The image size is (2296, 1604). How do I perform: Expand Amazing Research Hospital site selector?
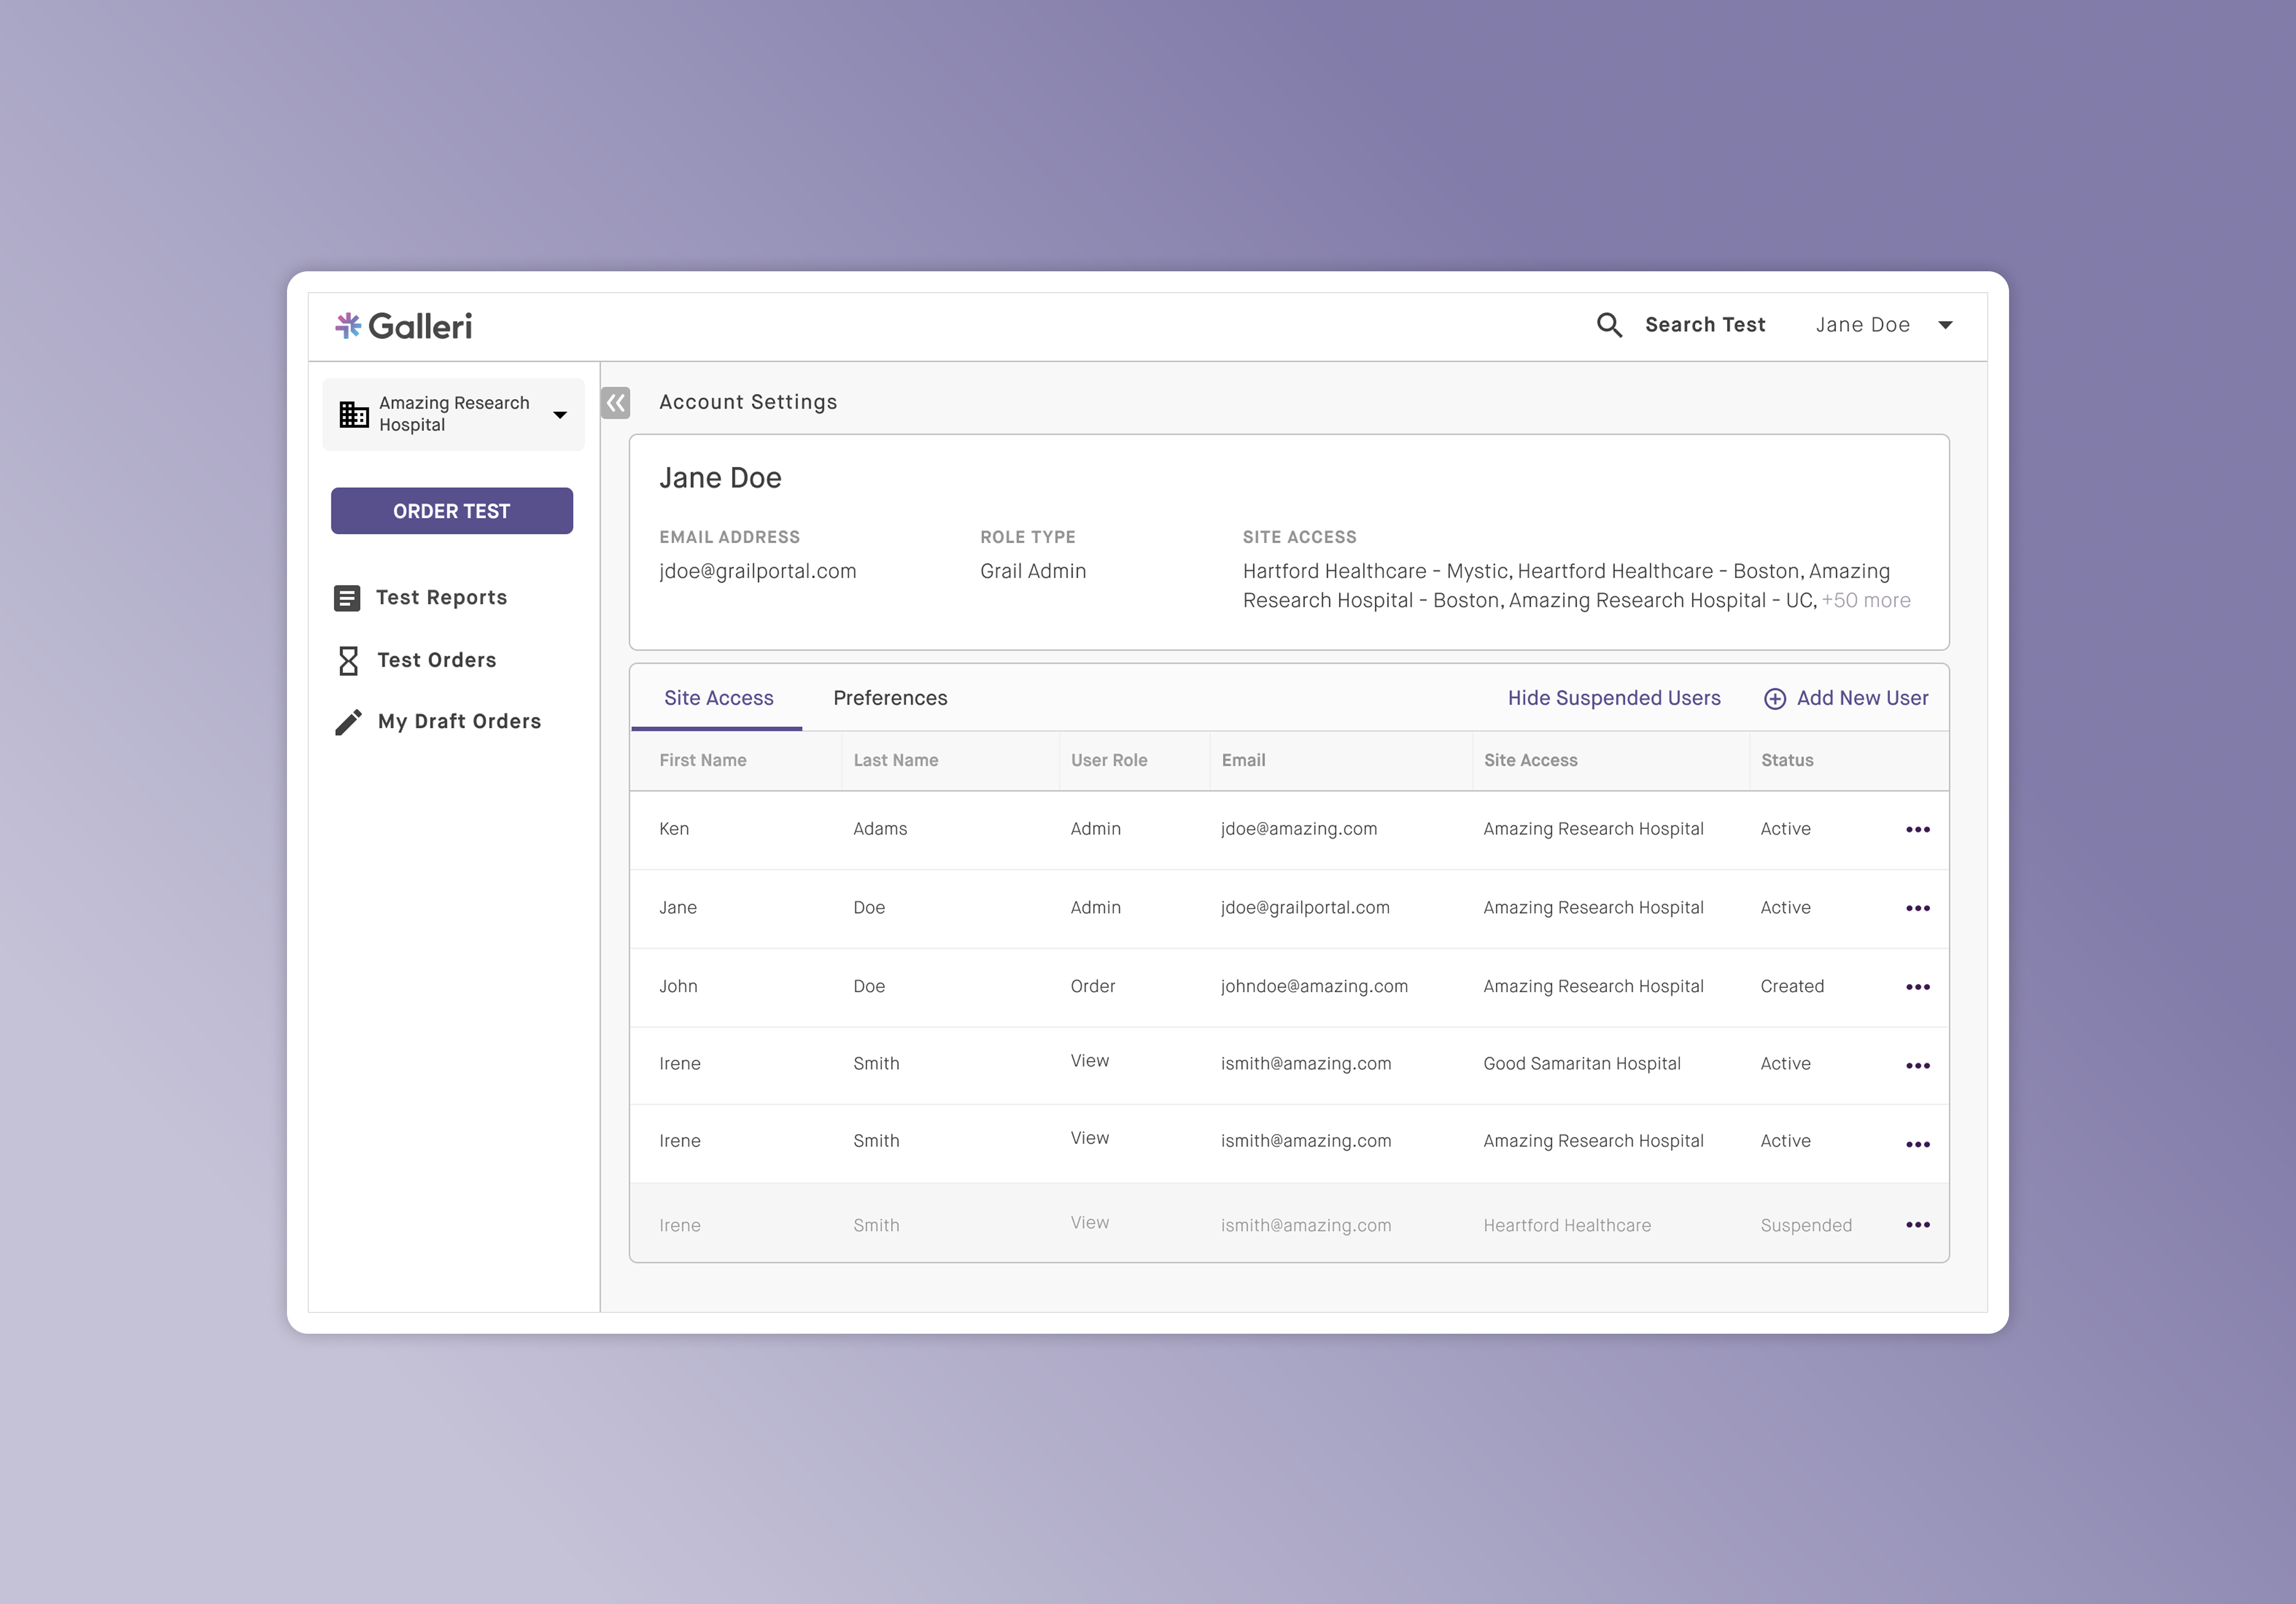click(559, 414)
